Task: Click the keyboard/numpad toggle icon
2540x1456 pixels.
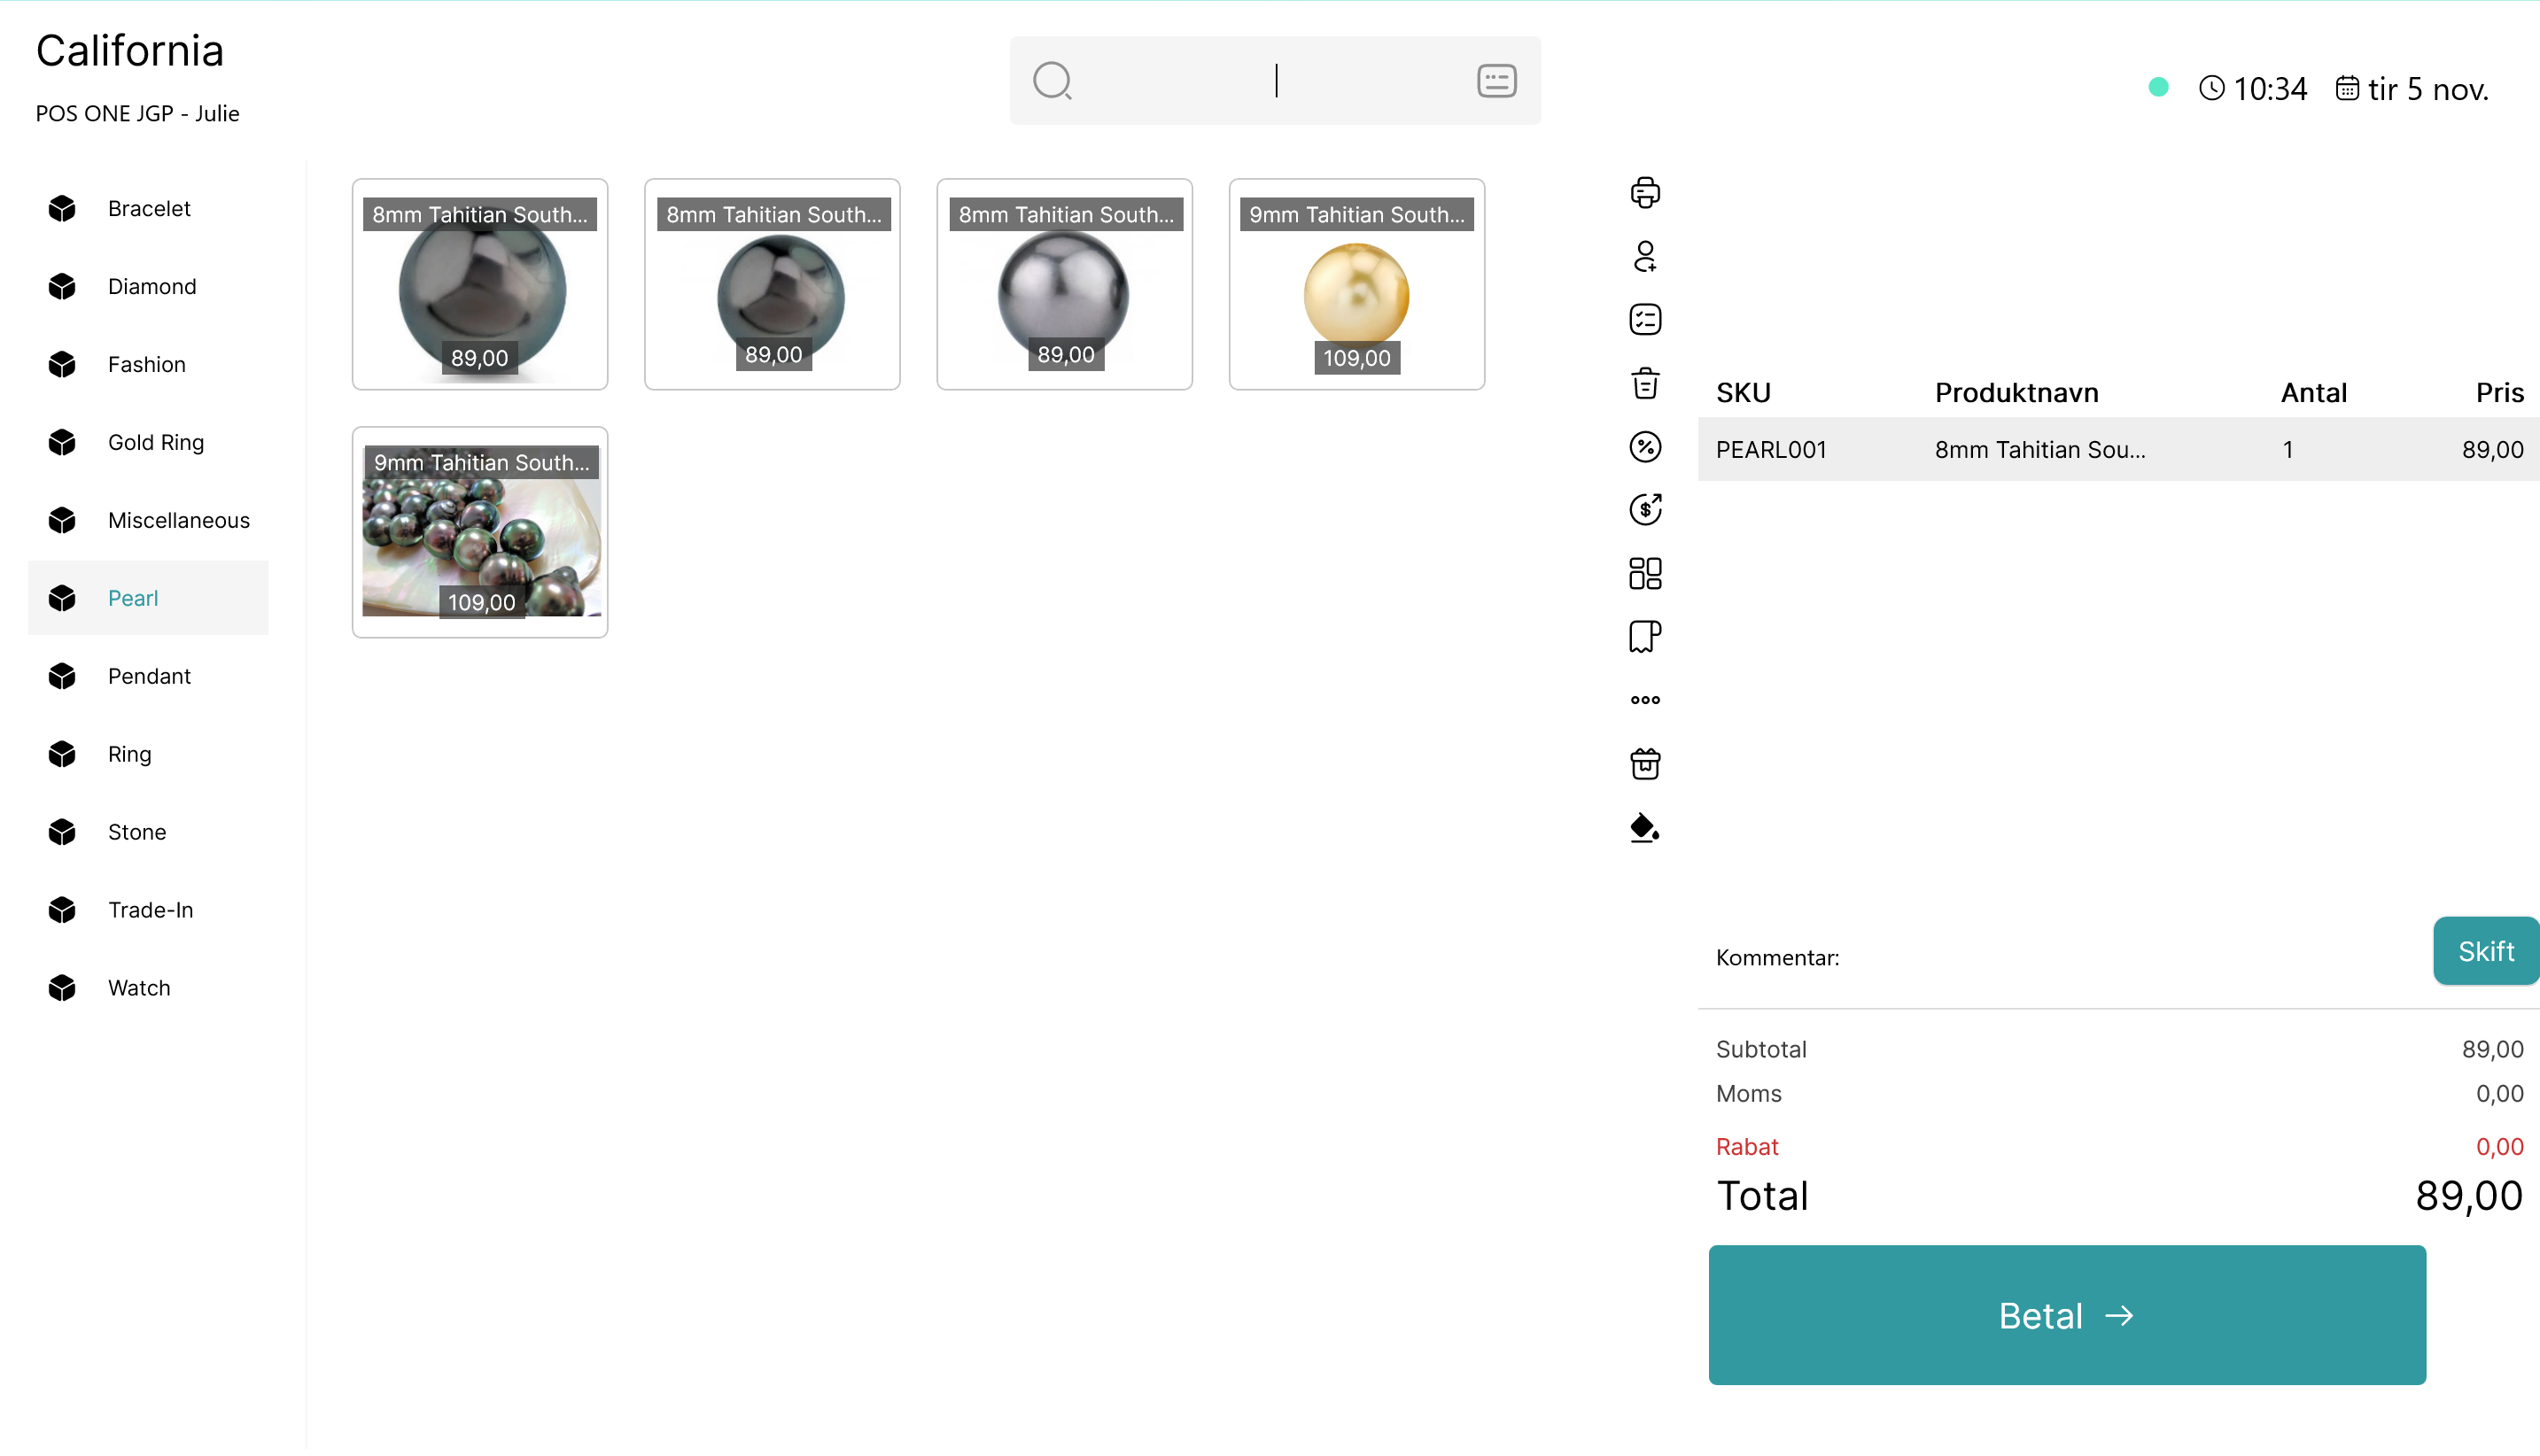Action: point(1496,81)
